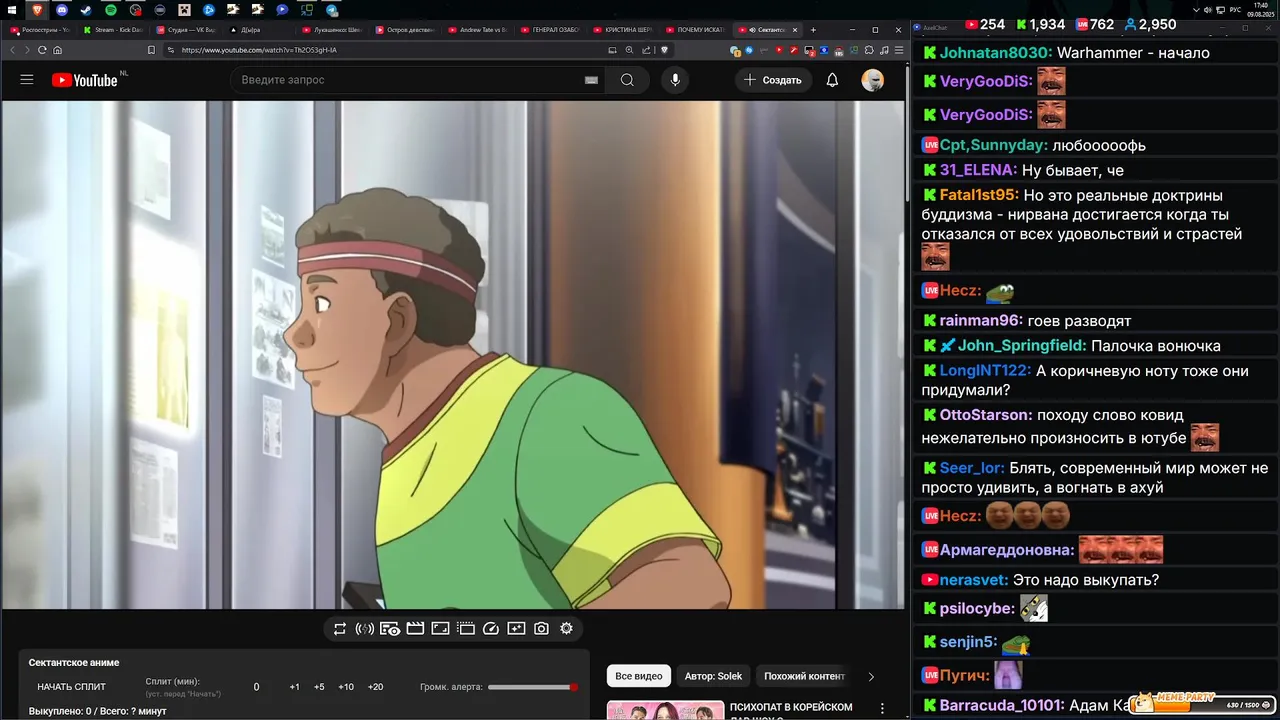Start voice search with the microphone icon
The width and height of the screenshot is (1280, 720).
(x=675, y=80)
